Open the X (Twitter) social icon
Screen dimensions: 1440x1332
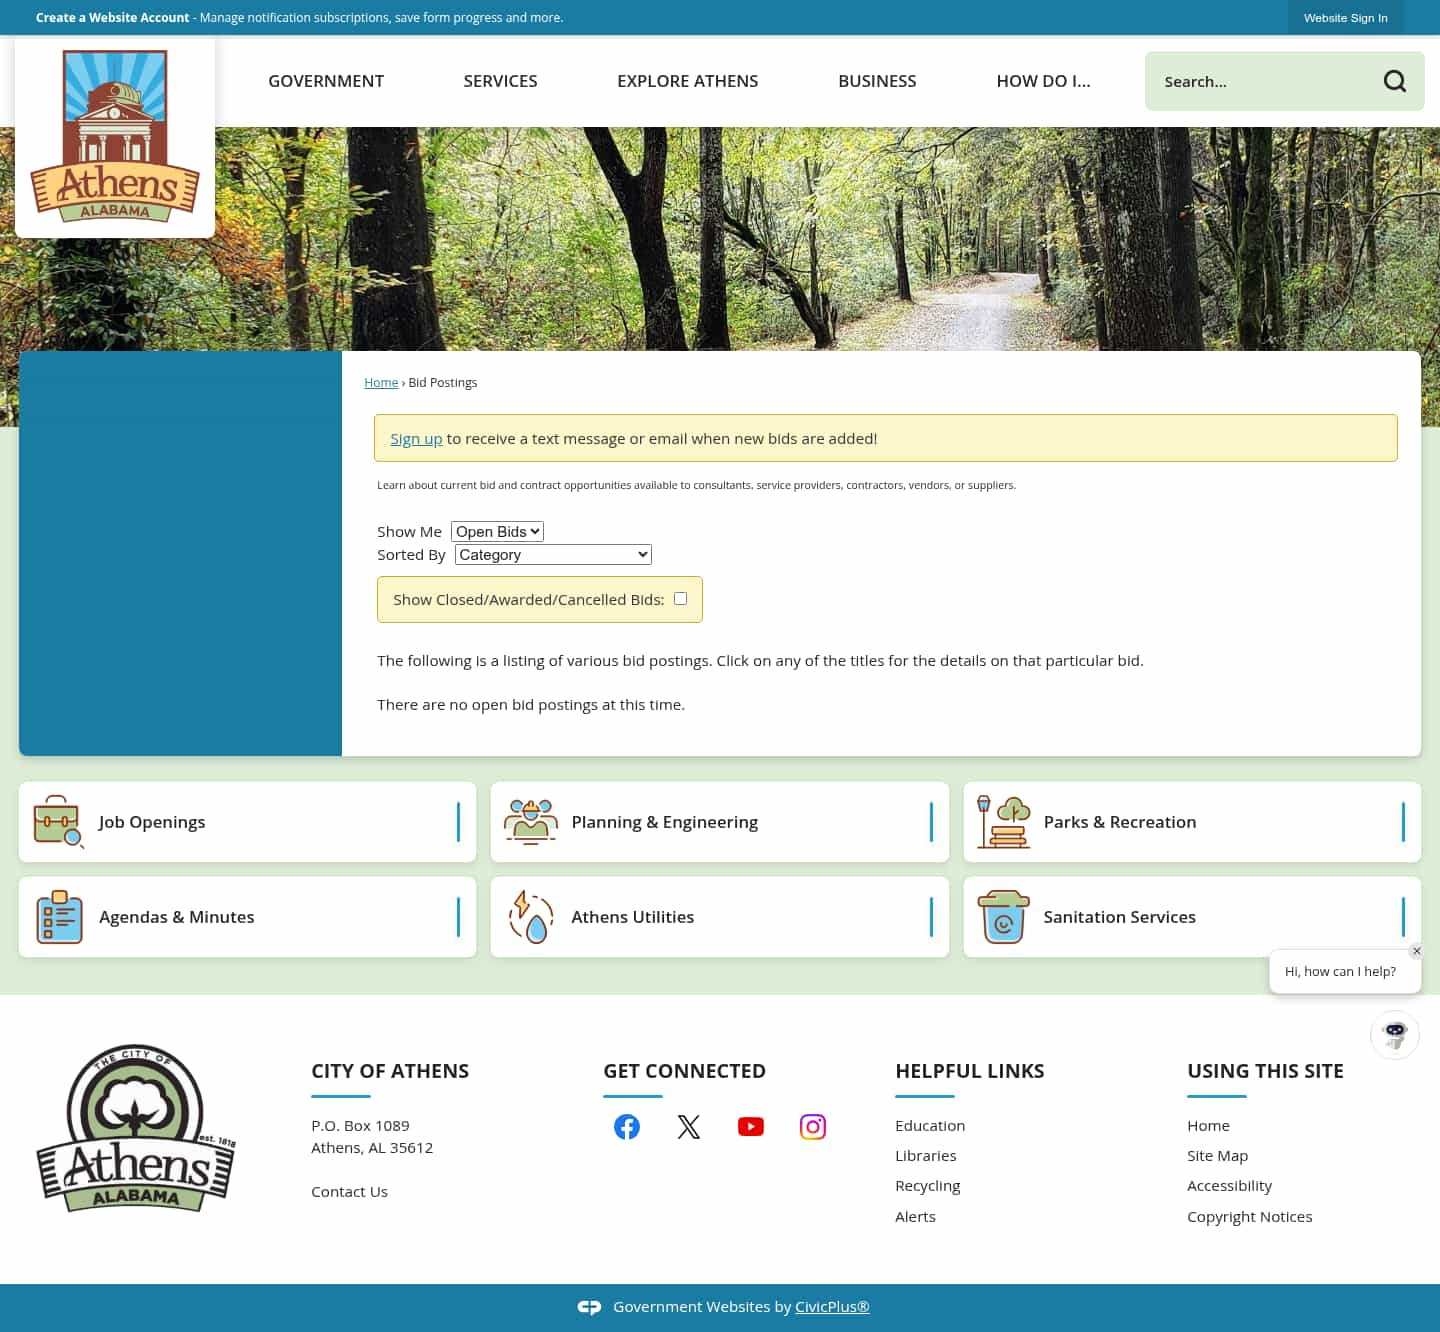coord(689,1126)
